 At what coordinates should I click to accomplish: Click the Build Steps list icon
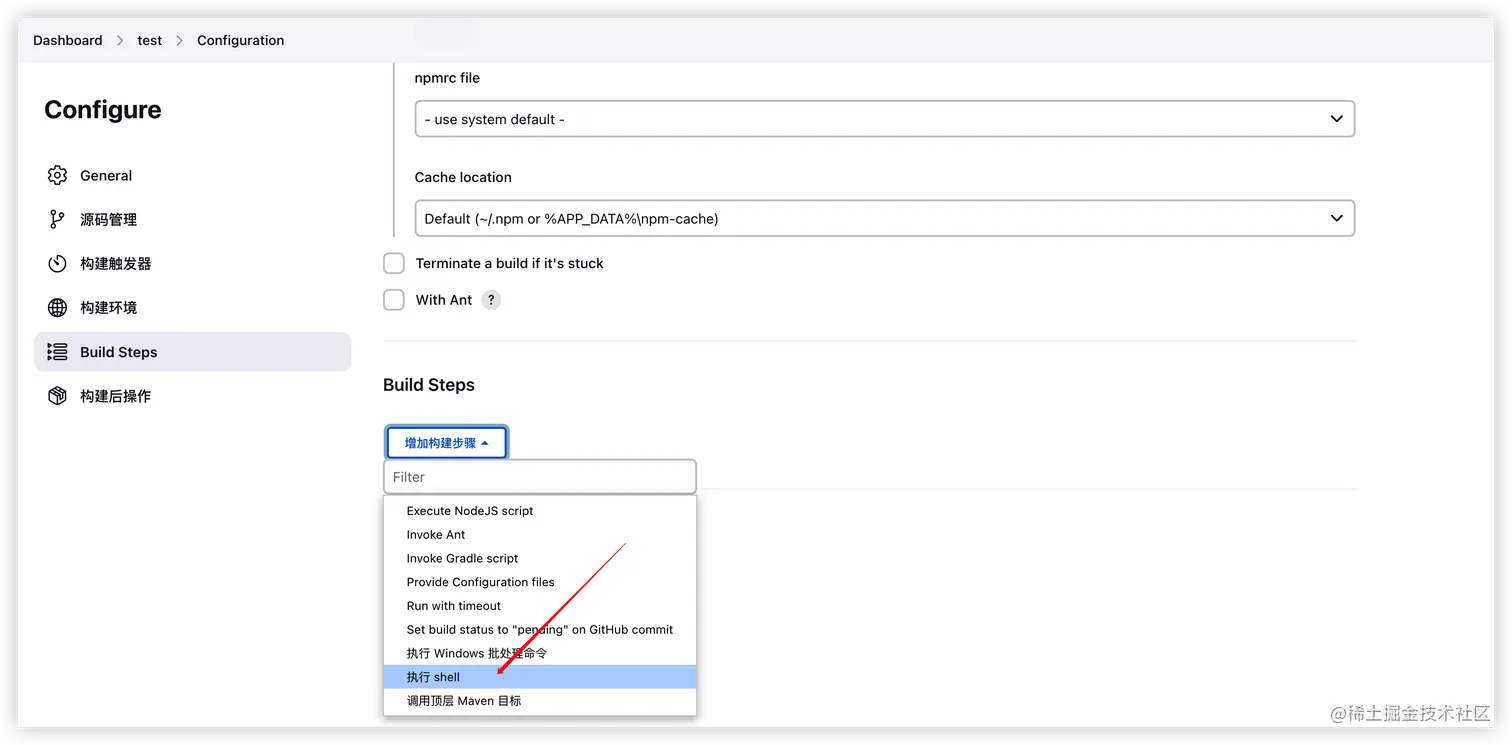(x=57, y=352)
